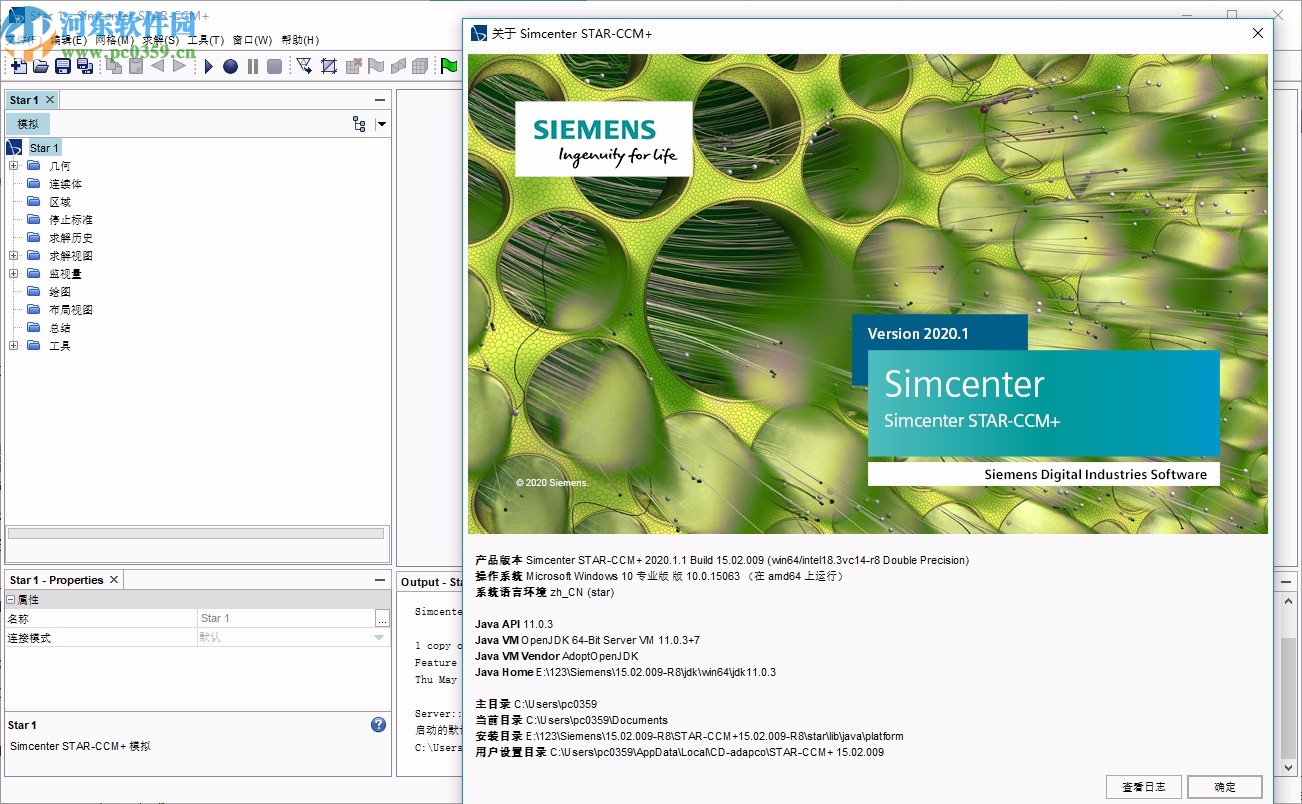The image size is (1302, 804).
Task: Click the crossed-square mesh pipeline icon
Action: [328, 66]
